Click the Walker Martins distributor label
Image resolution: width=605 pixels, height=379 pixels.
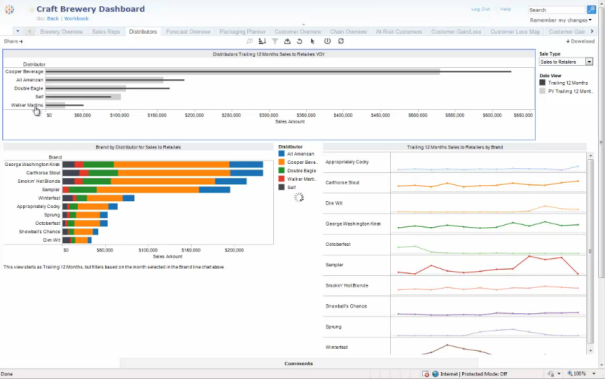[27, 105]
